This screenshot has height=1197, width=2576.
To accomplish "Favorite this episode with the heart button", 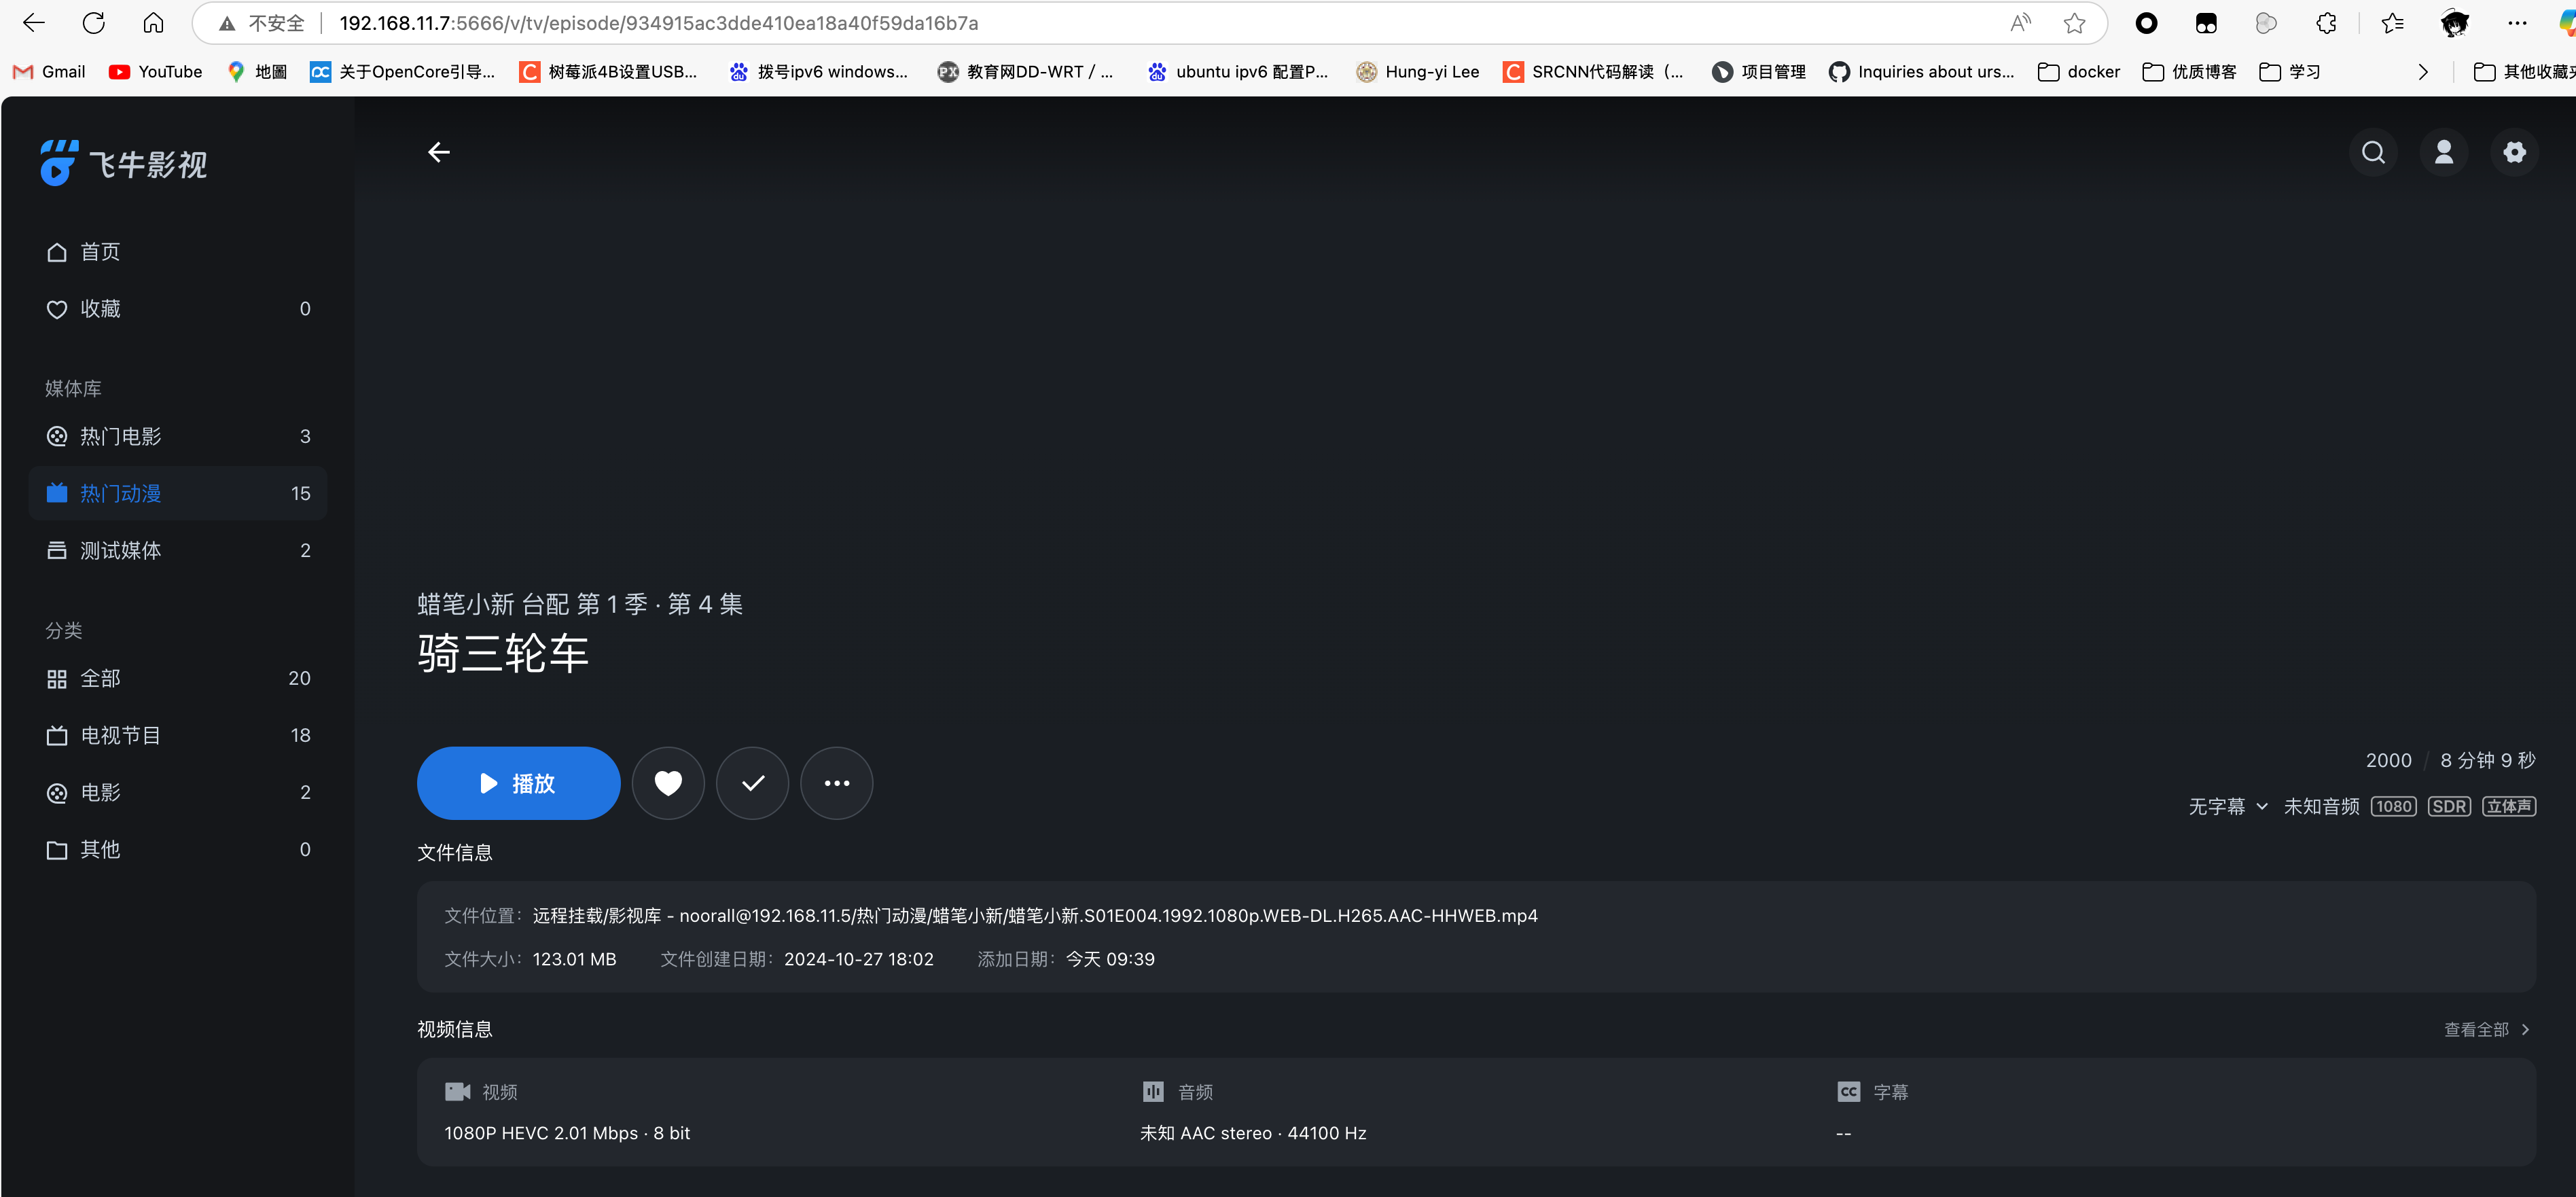I will (x=668, y=783).
